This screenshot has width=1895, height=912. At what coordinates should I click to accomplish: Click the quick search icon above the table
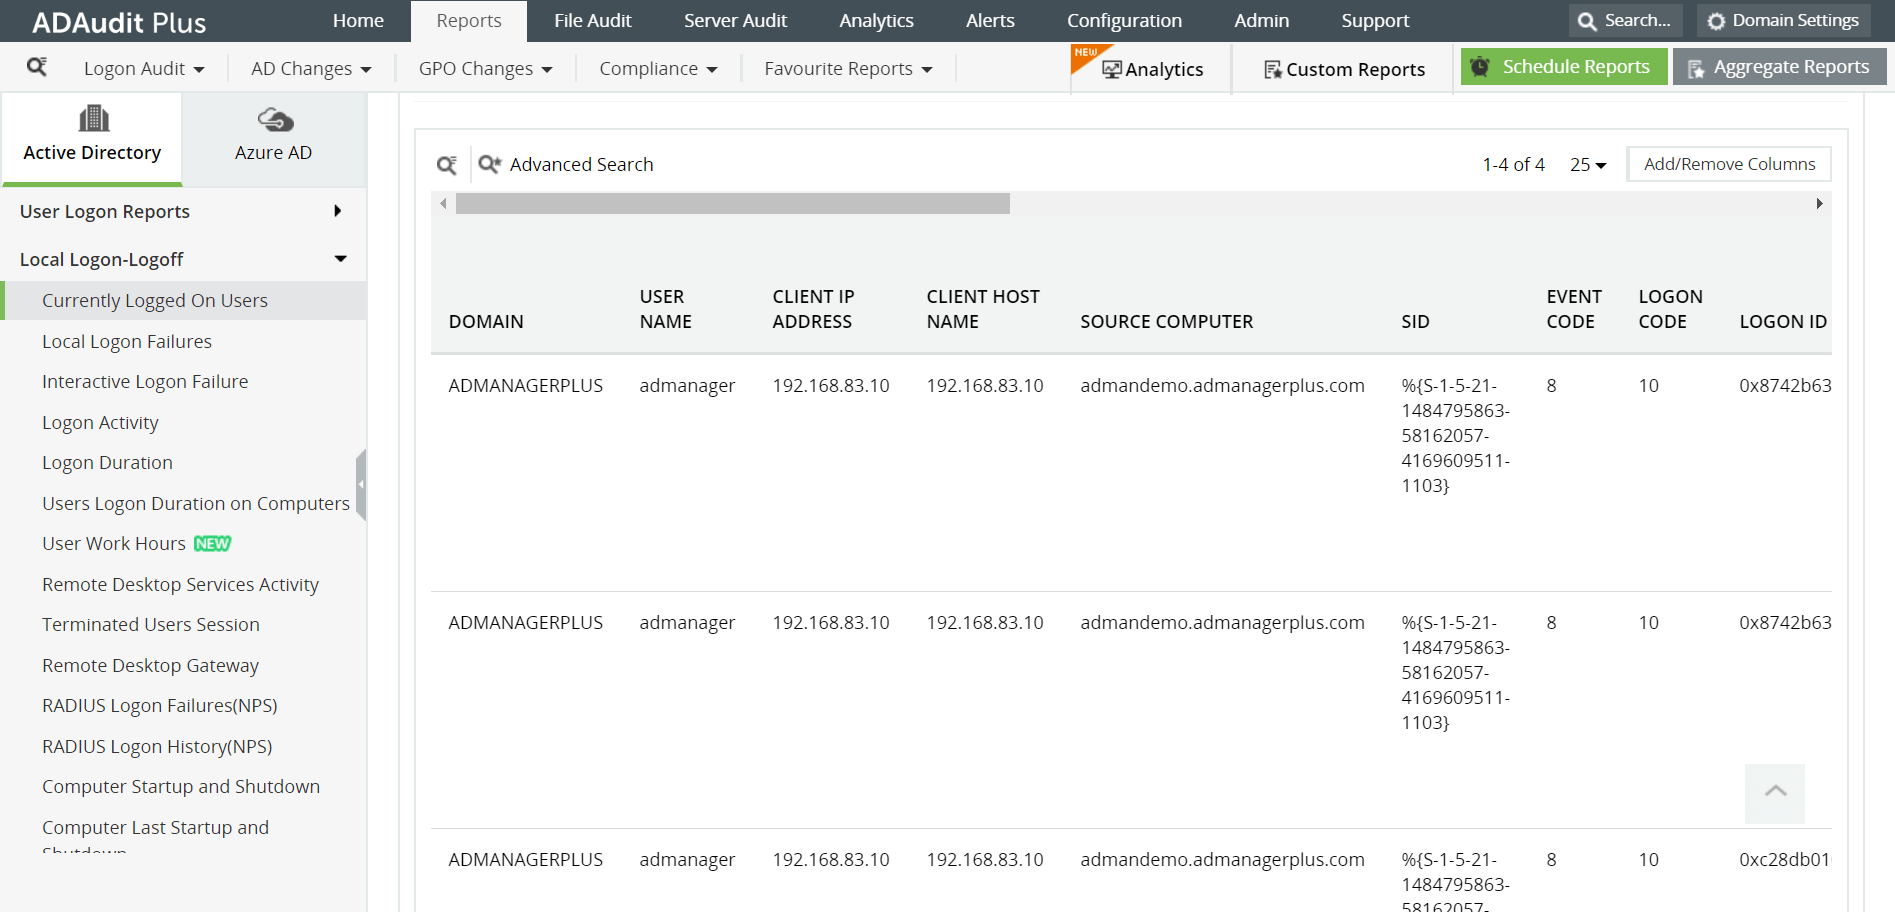(x=447, y=164)
